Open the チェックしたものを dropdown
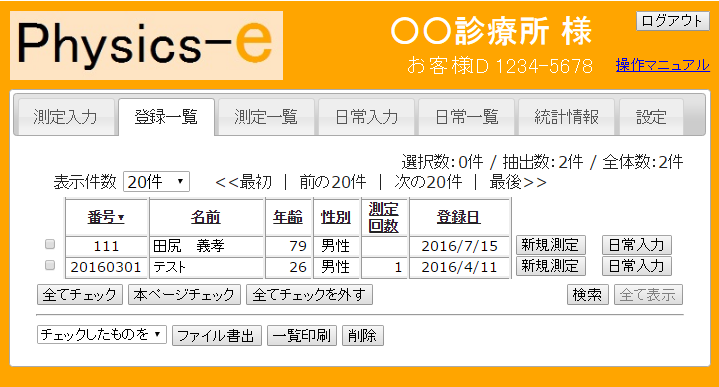Viewport: 719px width, 387px height. [x=101, y=334]
